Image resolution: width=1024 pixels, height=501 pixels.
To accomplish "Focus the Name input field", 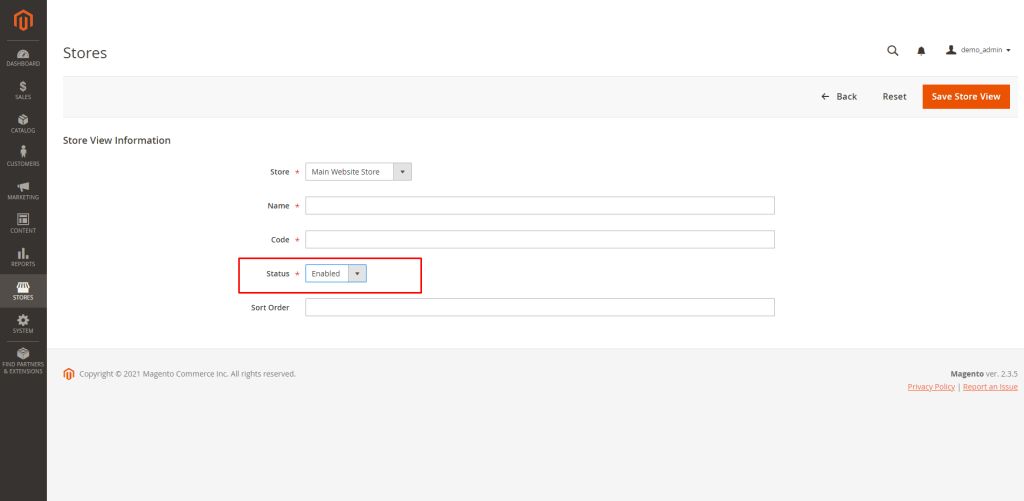I will coord(539,206).
